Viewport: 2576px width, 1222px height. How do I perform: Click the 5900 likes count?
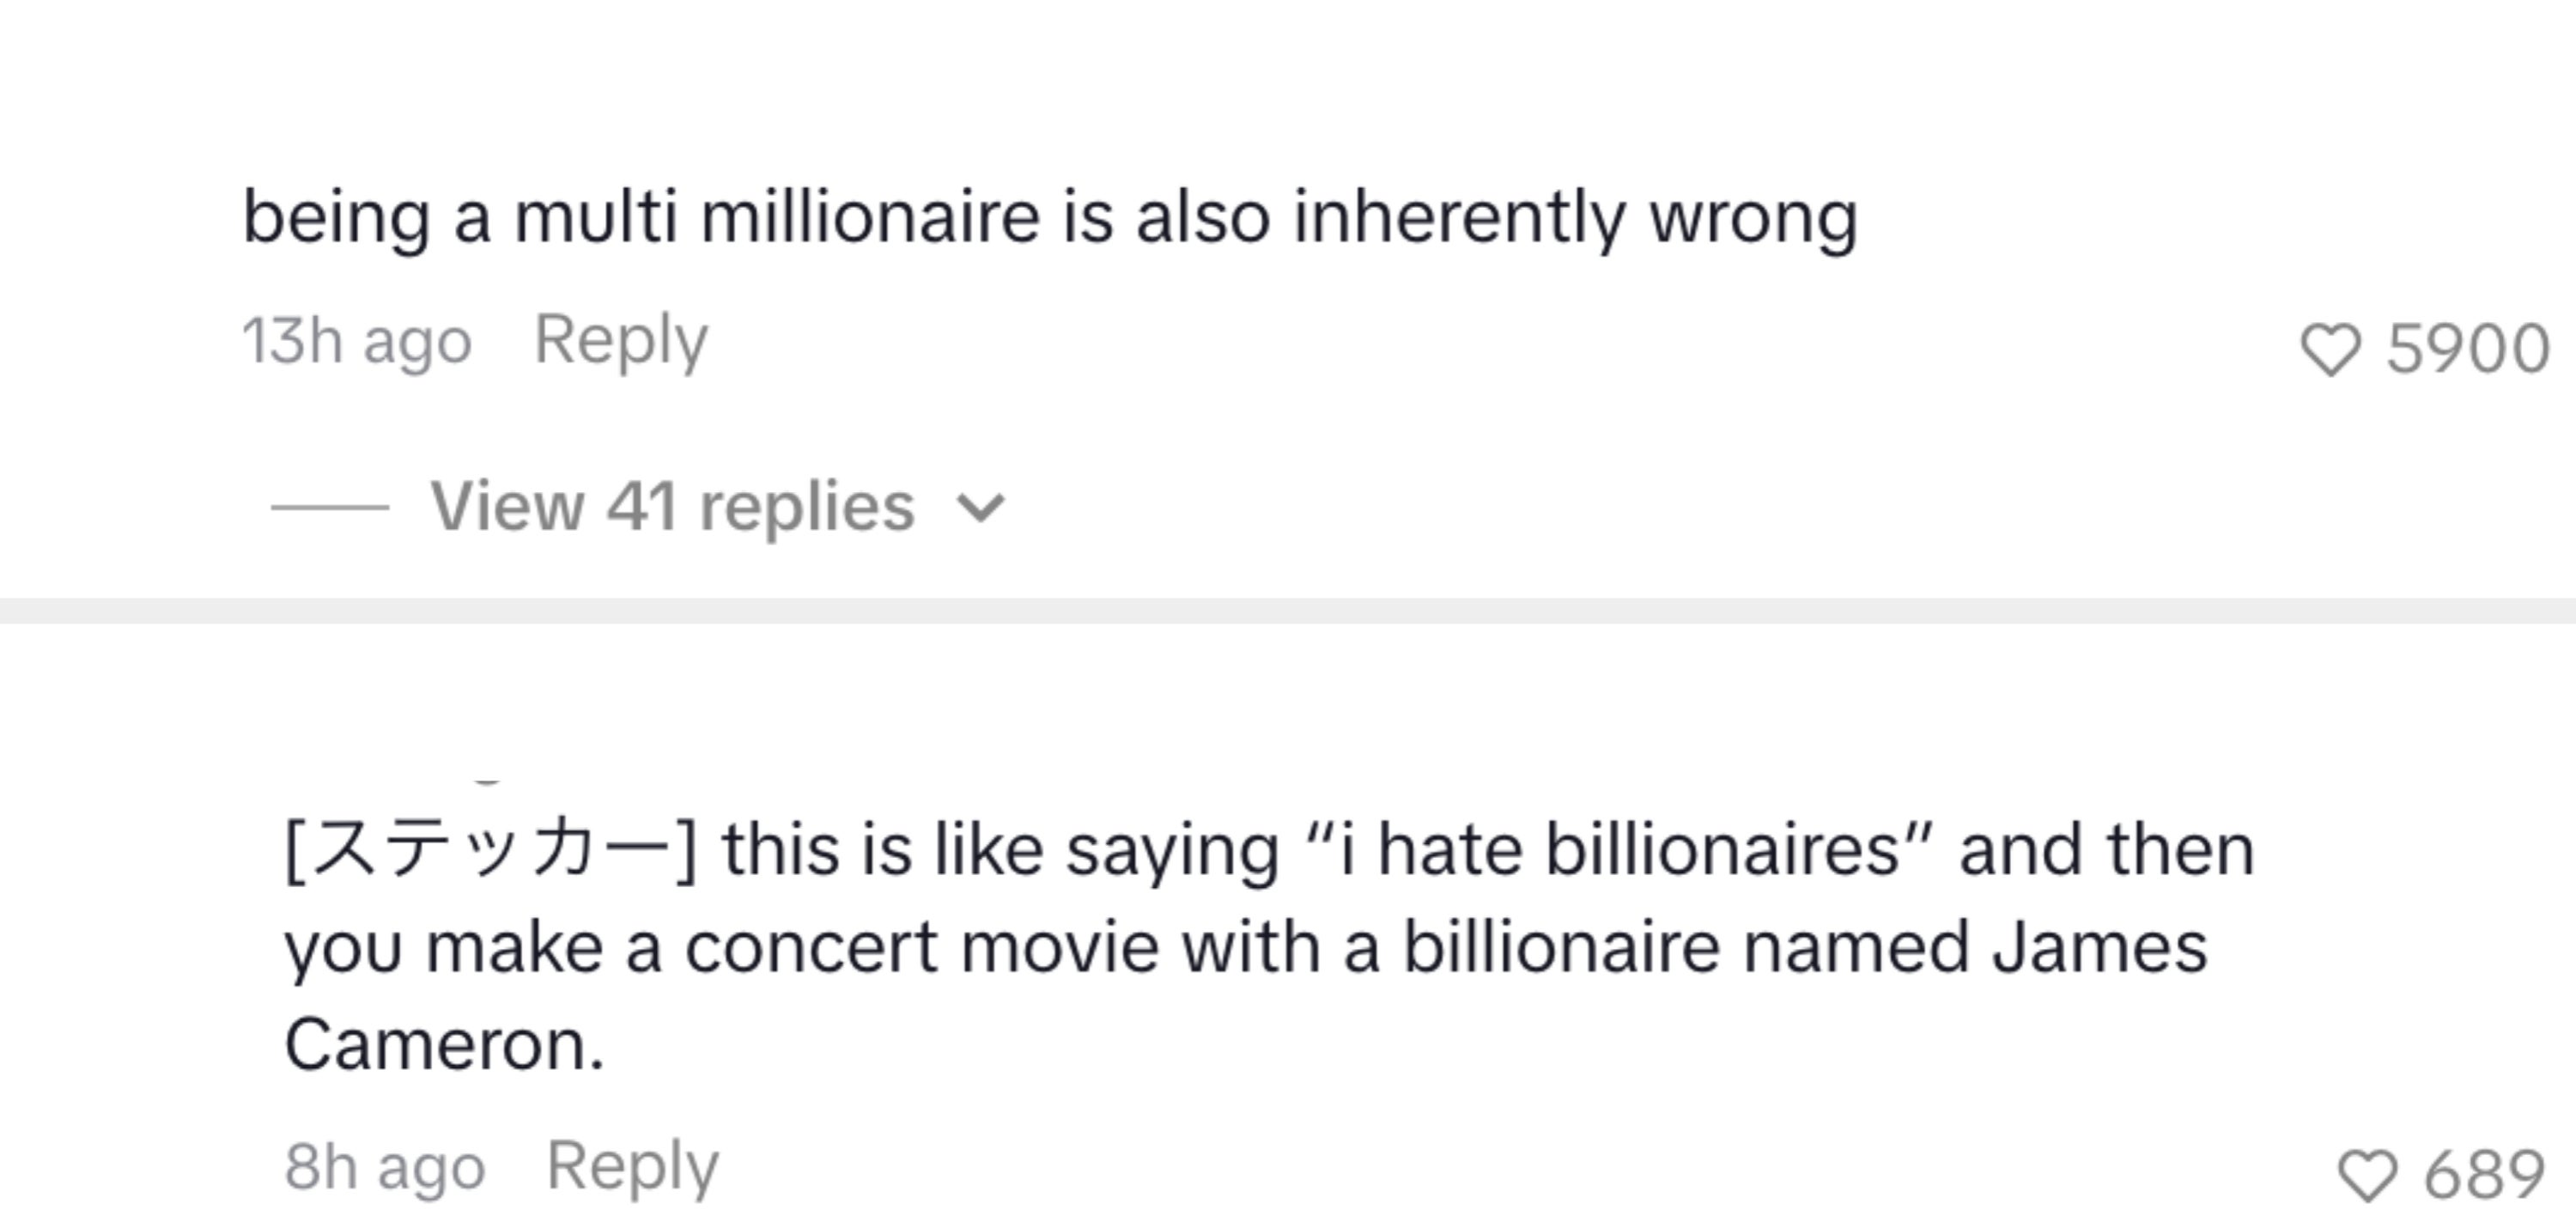(x=2467, y=349)
